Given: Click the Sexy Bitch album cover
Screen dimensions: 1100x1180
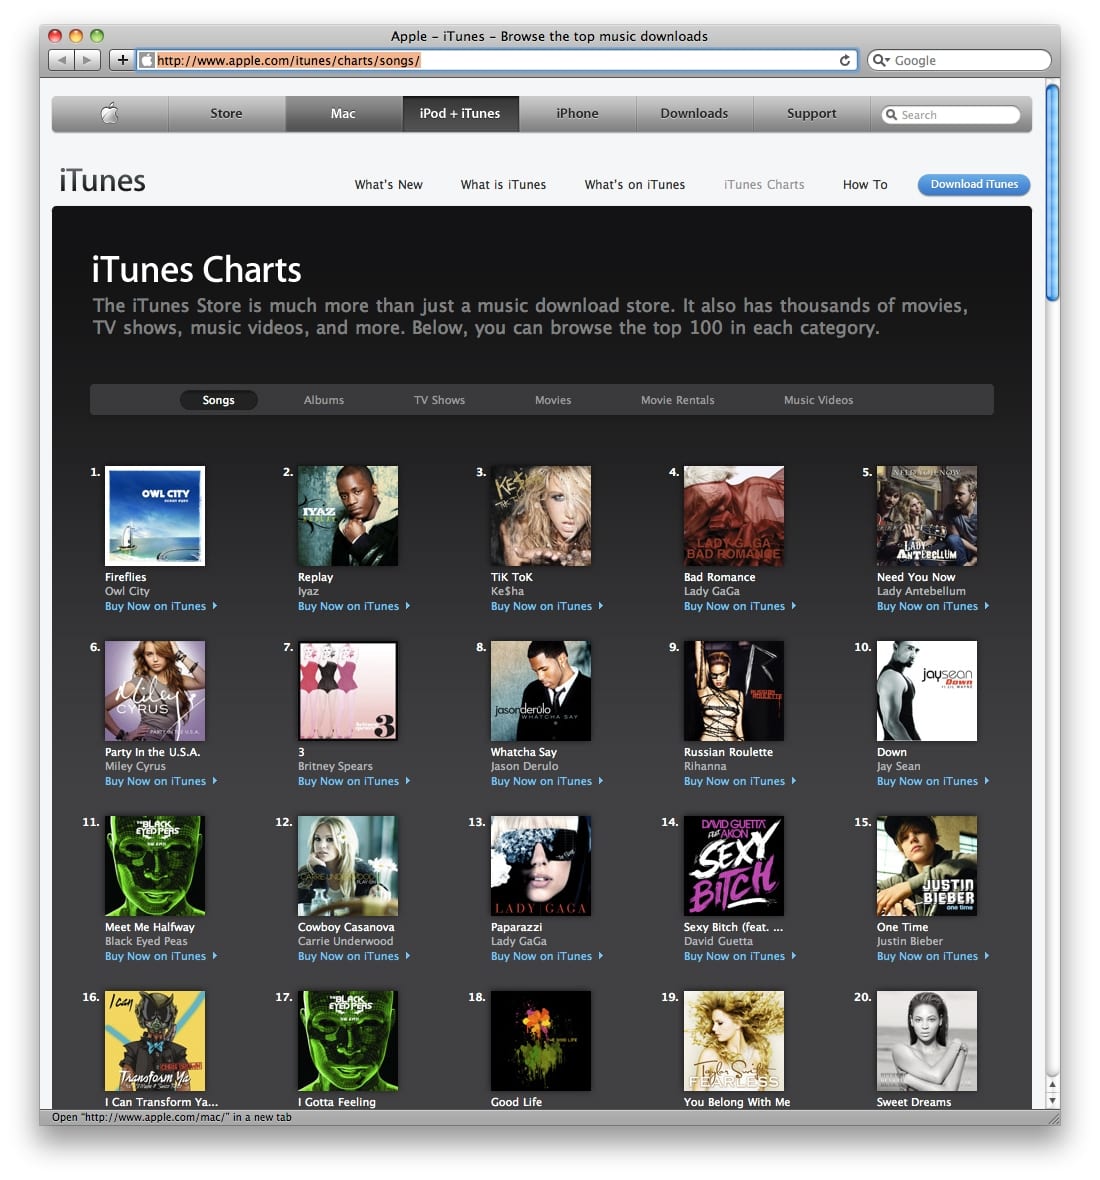Looking at the screenshot, I should point(734,866).
